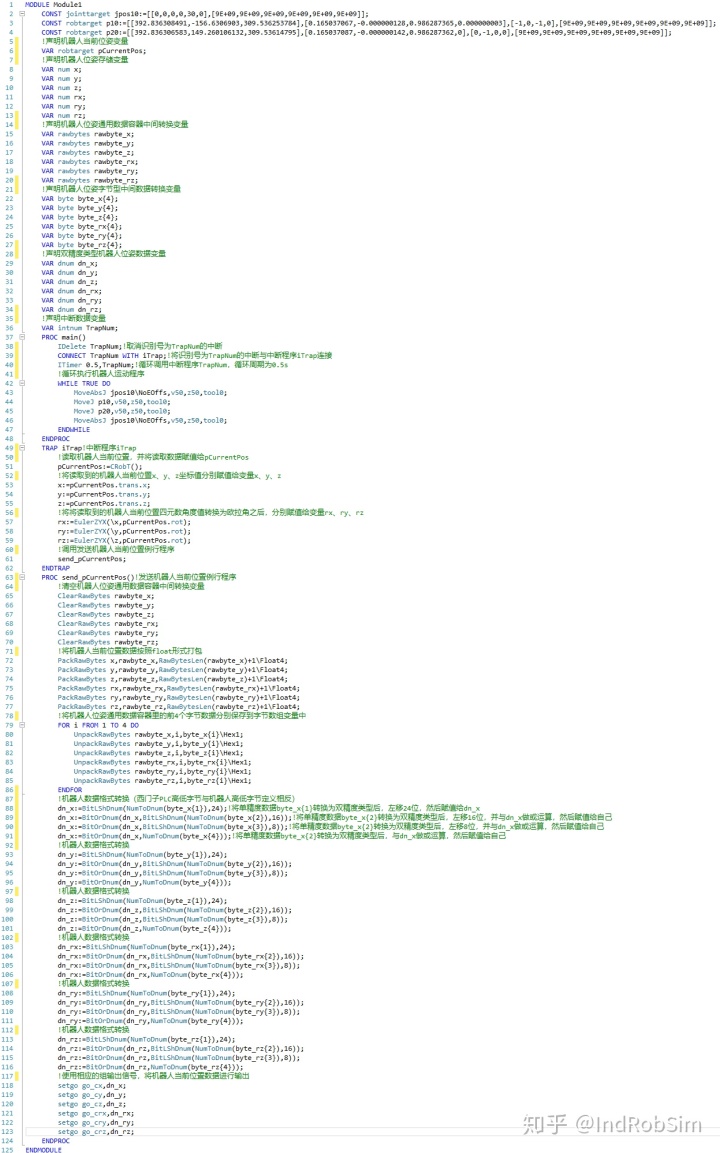The width and height of the screenshot is (720, 1153).
Task: Click 'dn_x:=BitLShDnum(NumToDnum(byte_x{1}),24)' line
Action: tap(269, 808)
